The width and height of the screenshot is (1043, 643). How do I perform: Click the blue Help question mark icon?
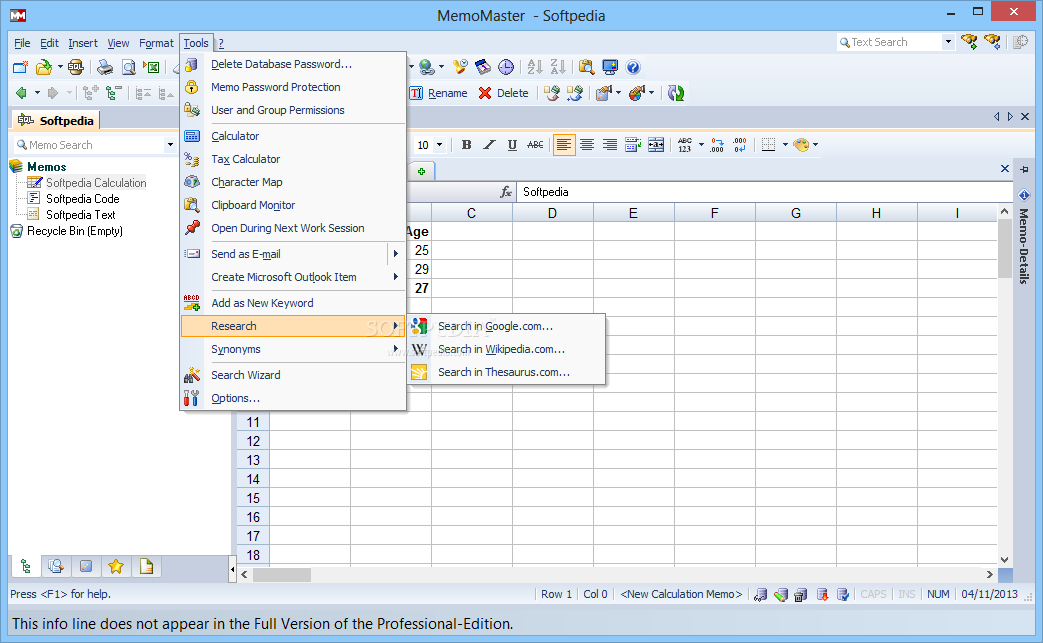coord(633,67)
